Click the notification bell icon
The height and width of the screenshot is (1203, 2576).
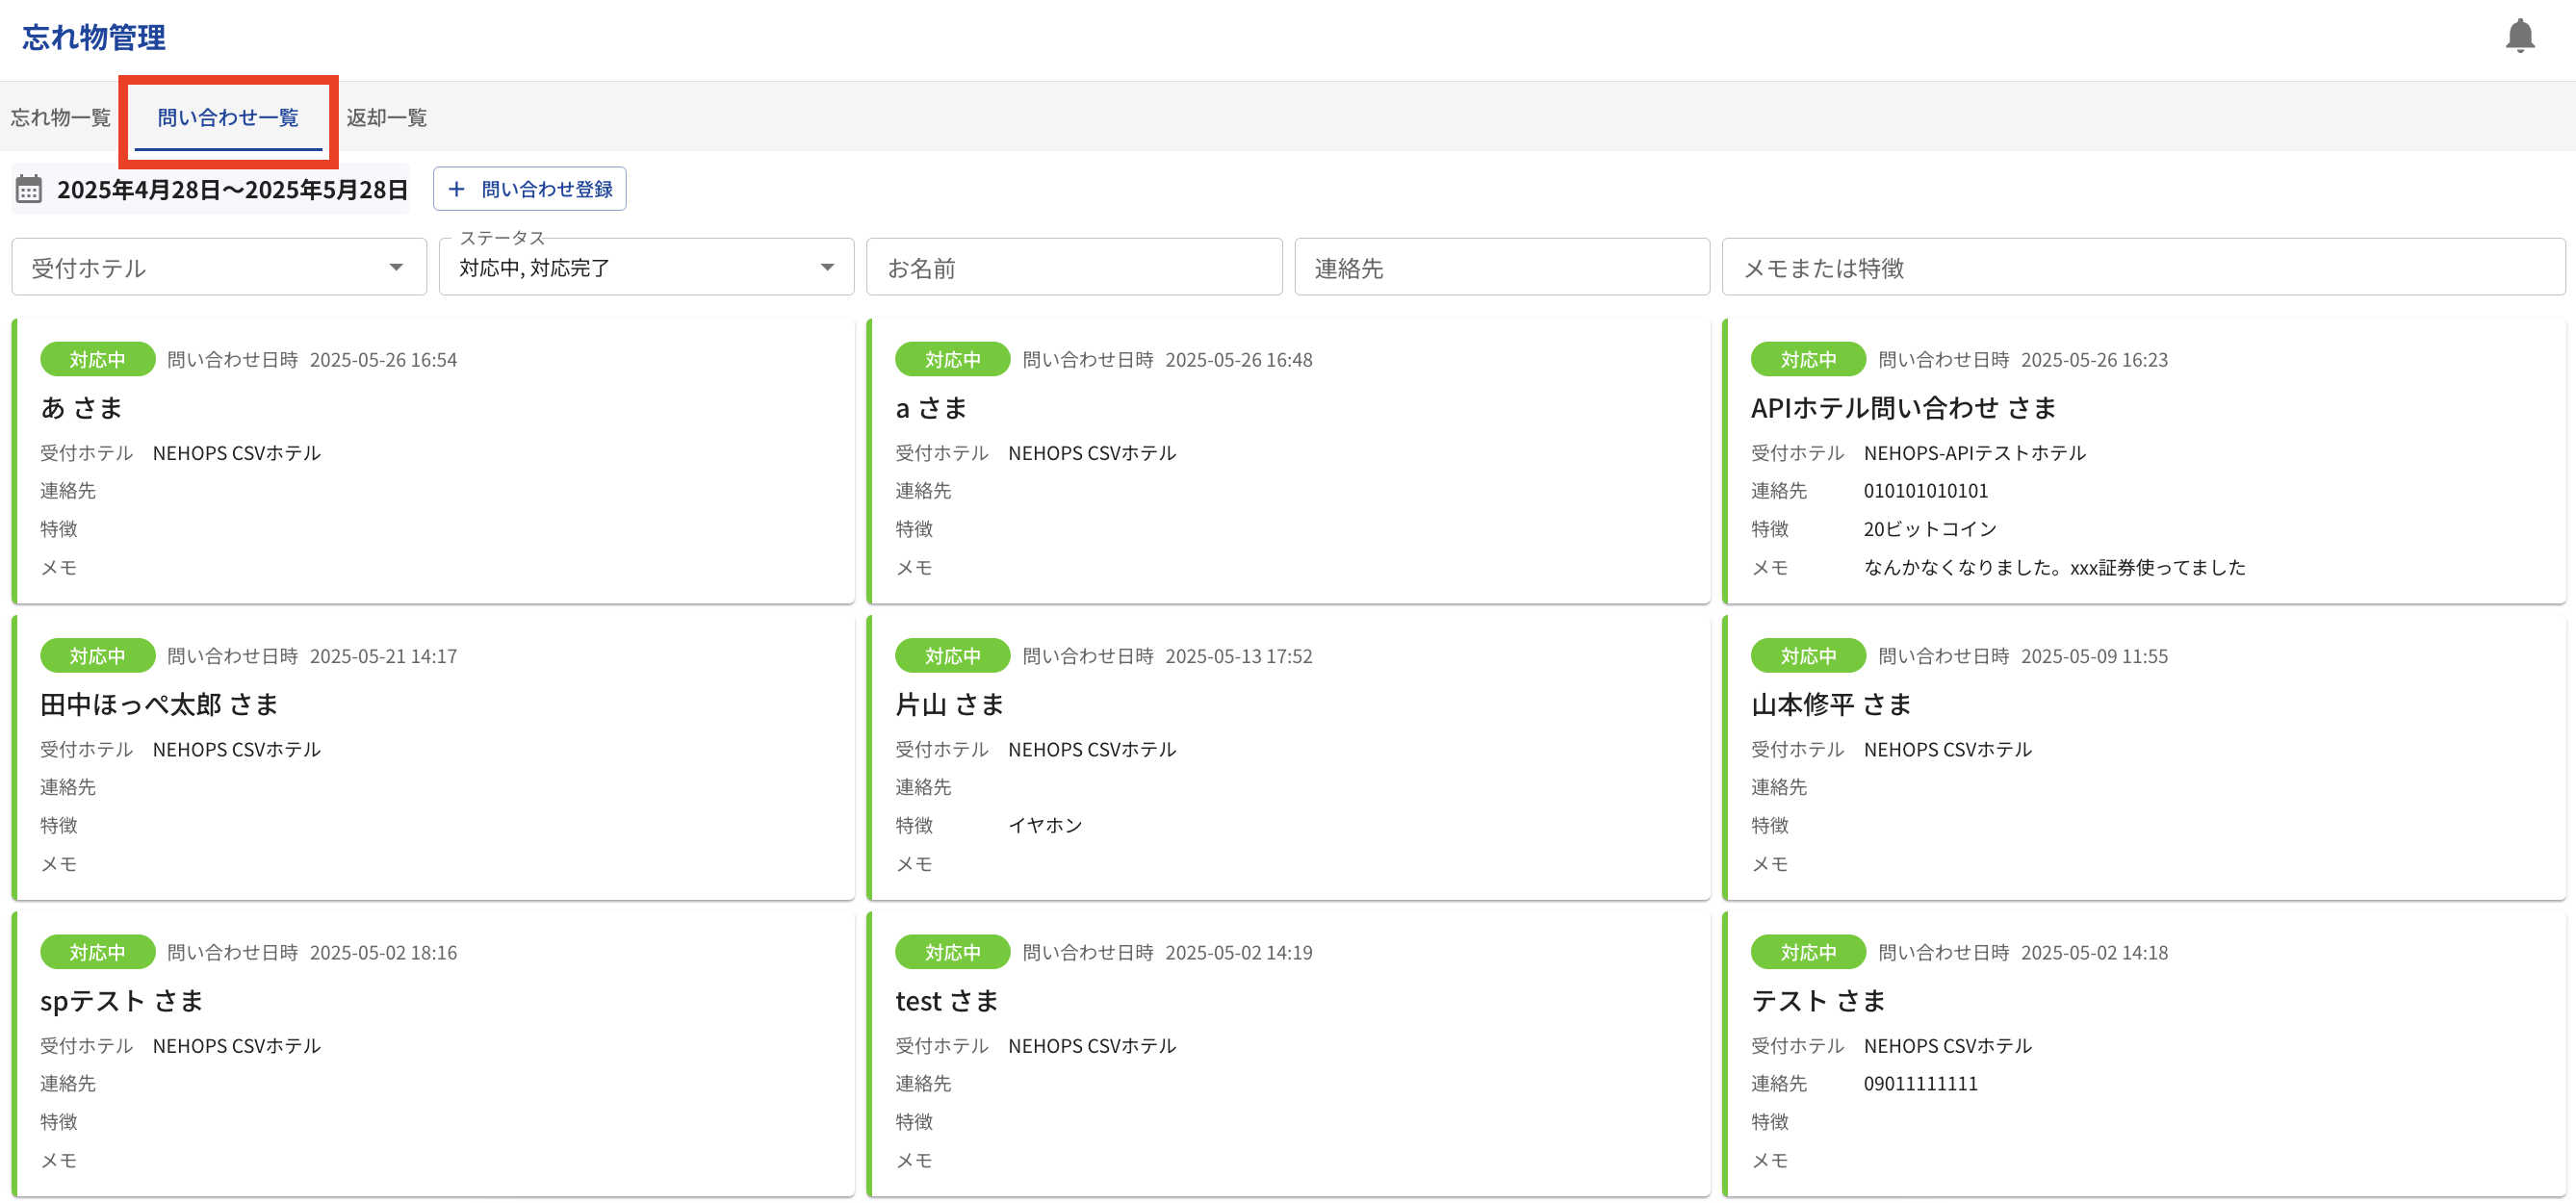click(x=2519, y=36)
